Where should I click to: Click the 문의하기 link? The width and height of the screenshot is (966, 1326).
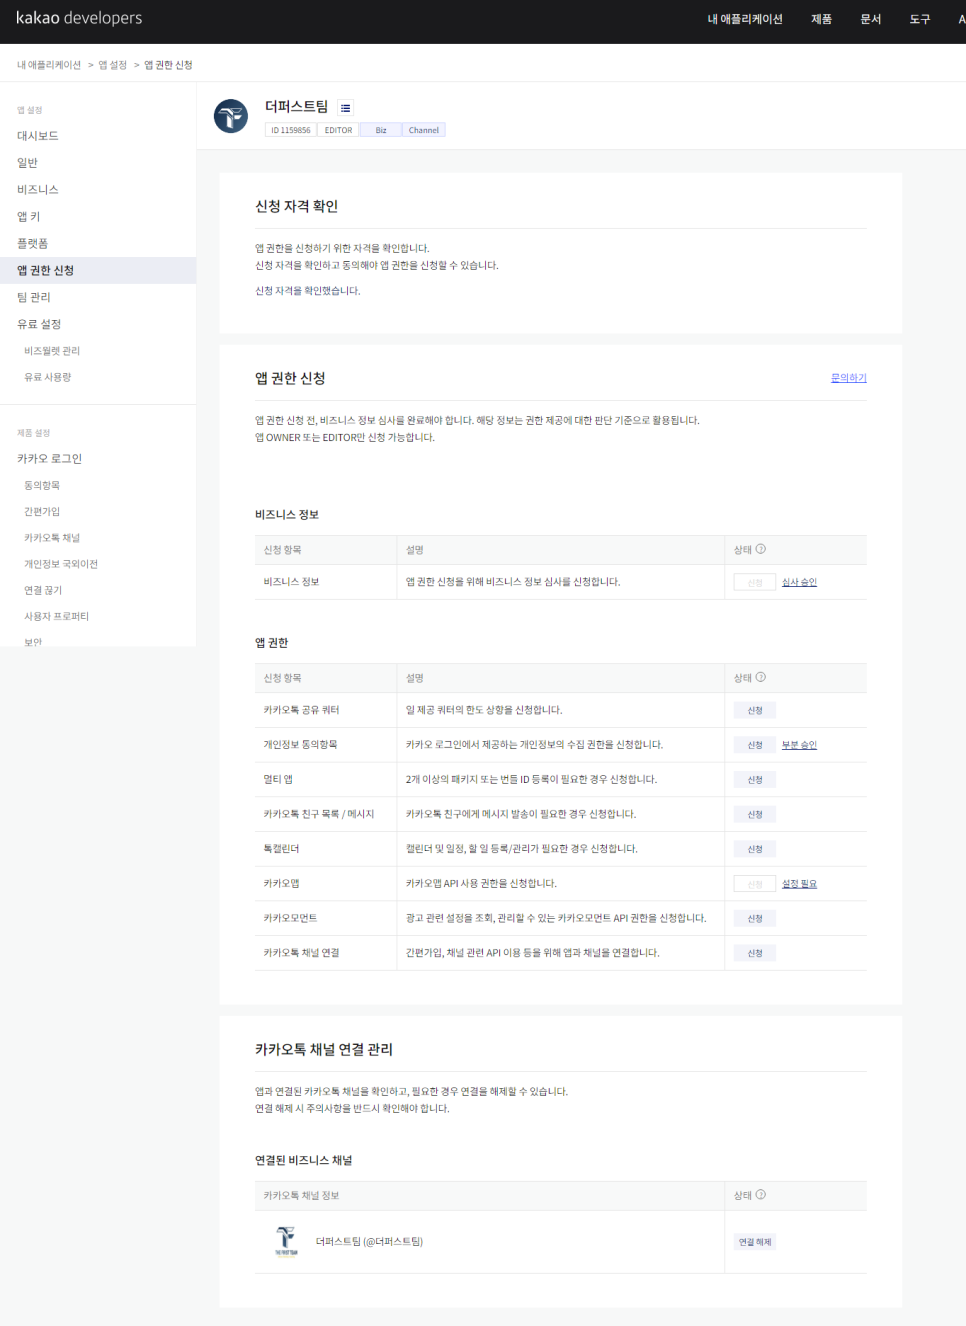coord(848,378)
